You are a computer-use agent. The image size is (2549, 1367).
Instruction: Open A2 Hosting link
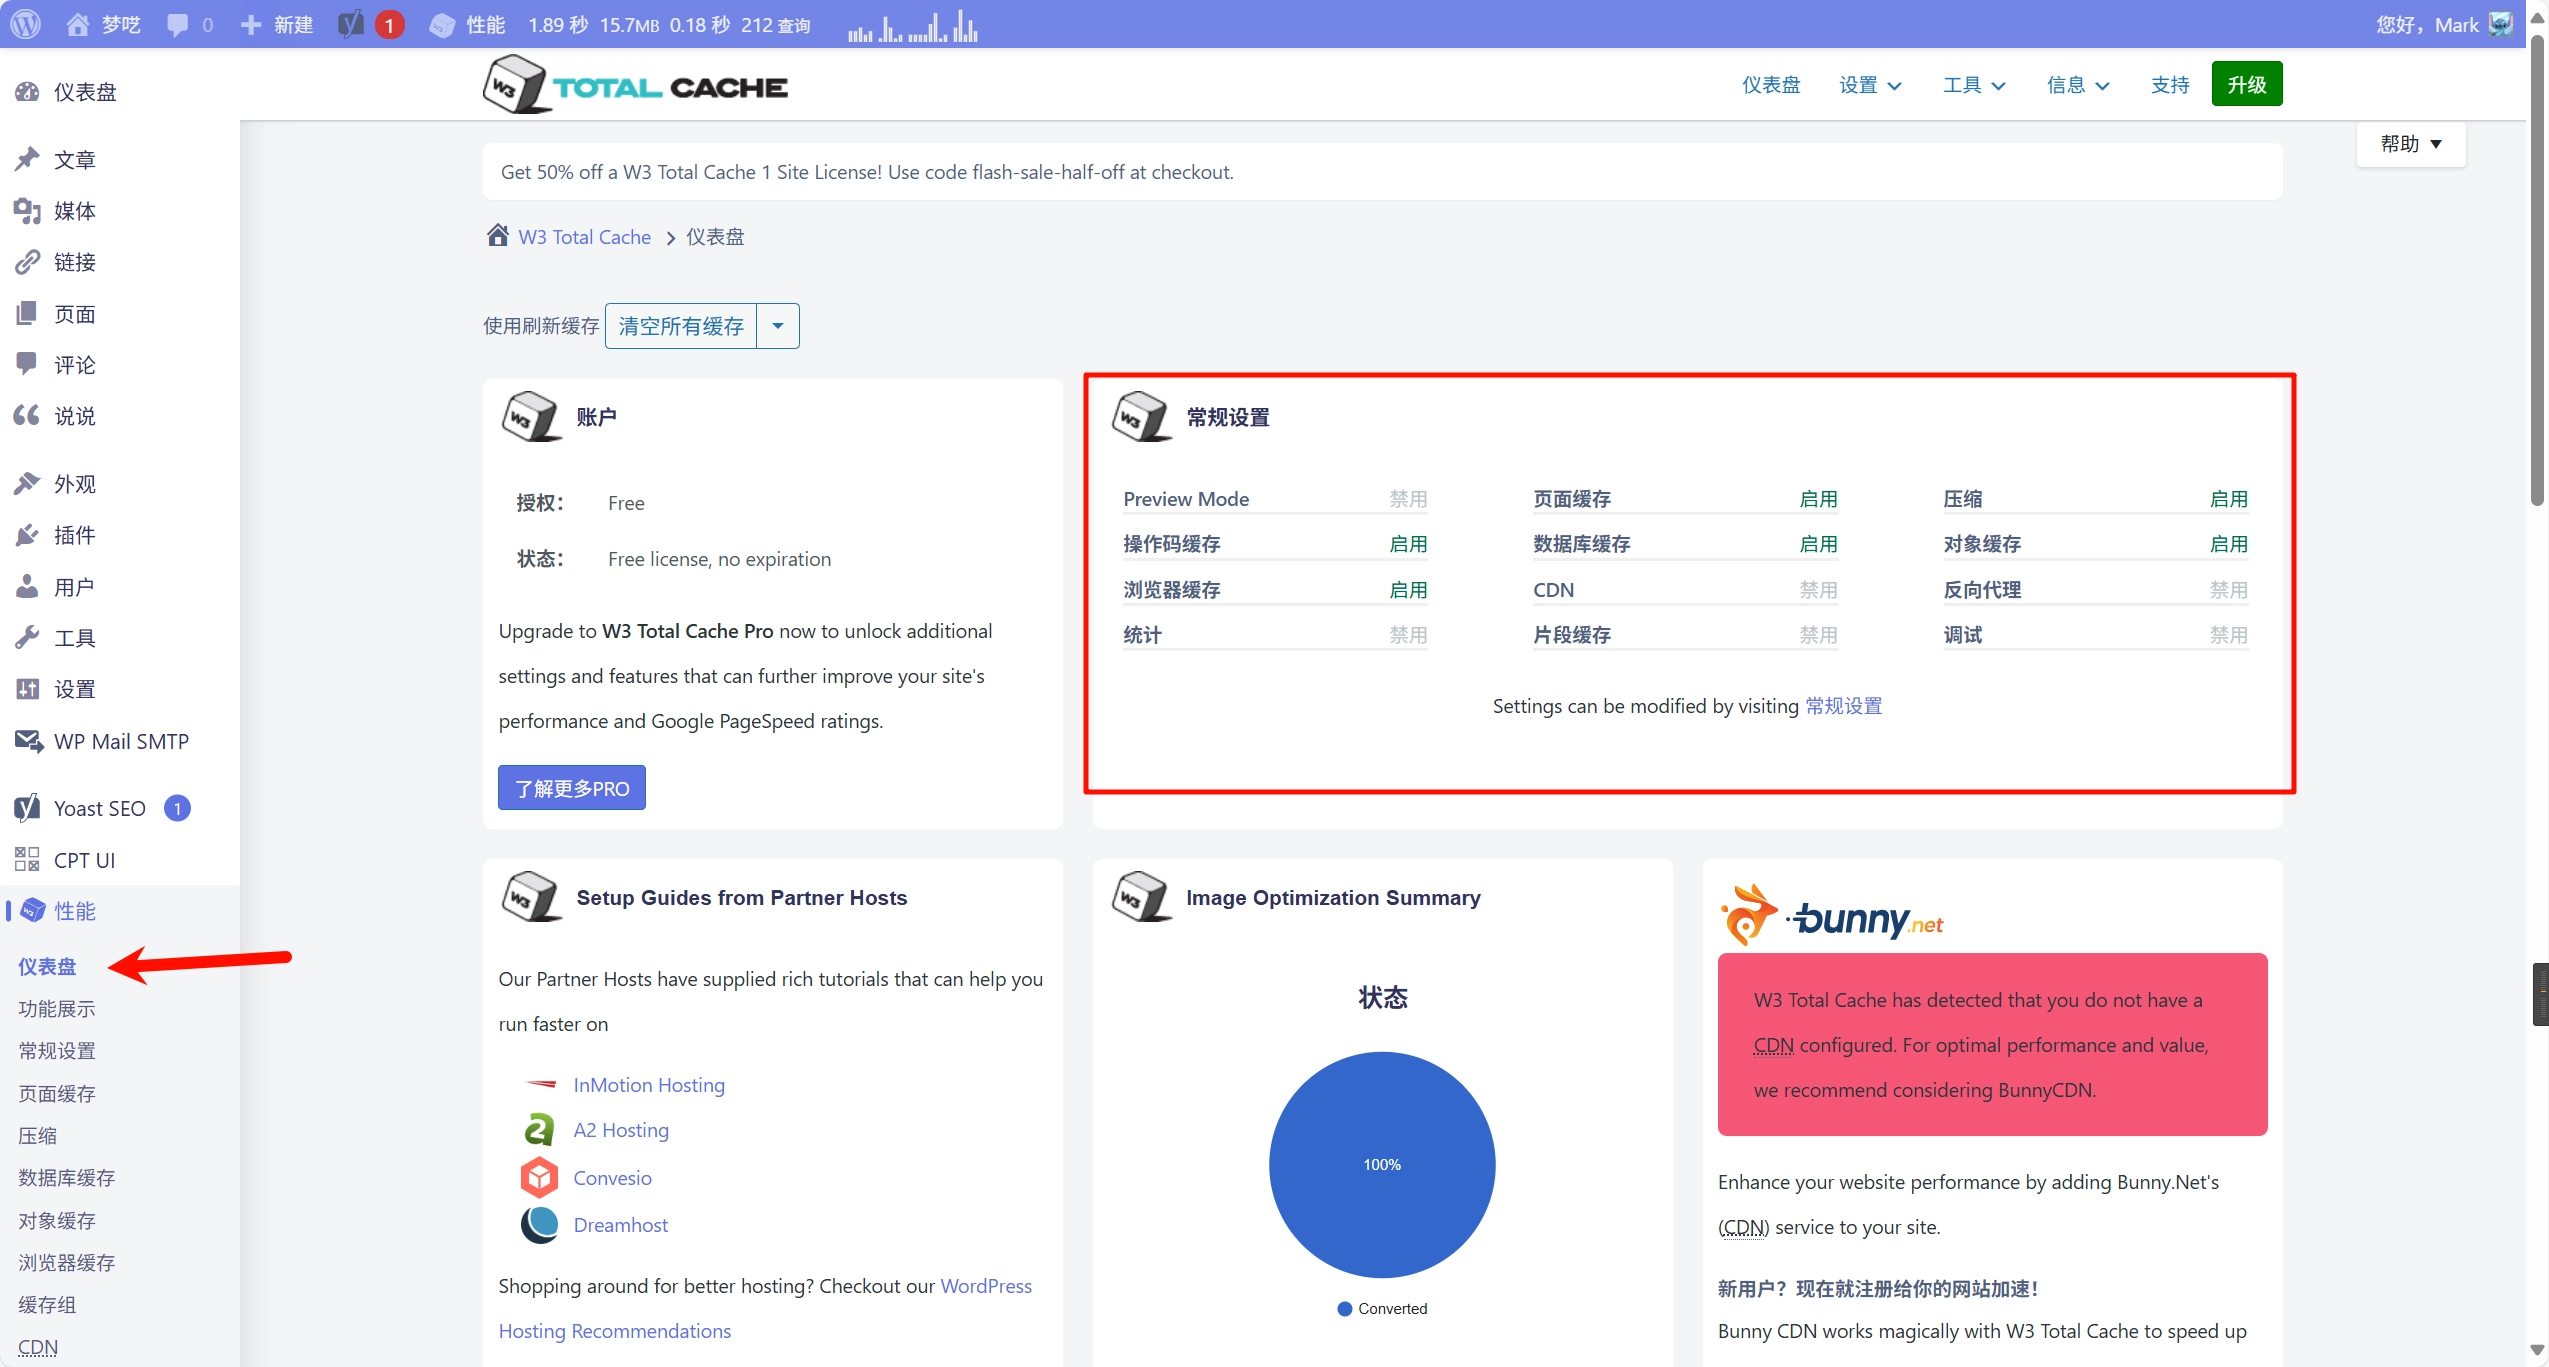click(621, 1130)
